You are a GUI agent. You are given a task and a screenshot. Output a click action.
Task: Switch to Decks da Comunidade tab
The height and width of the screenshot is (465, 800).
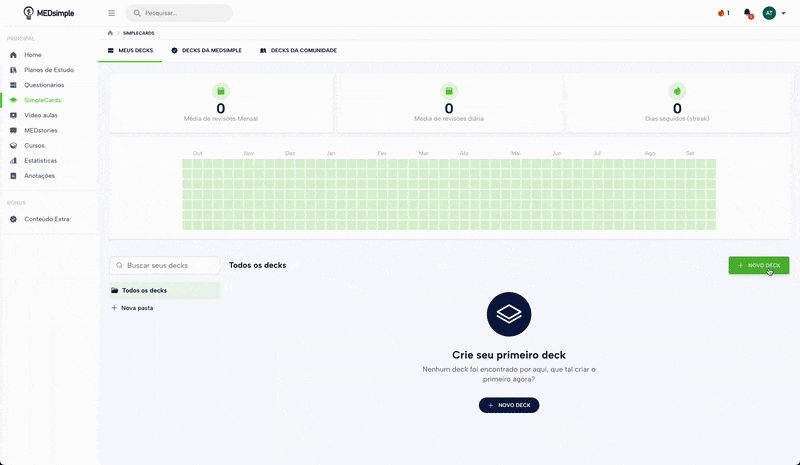tap(298, 51)
